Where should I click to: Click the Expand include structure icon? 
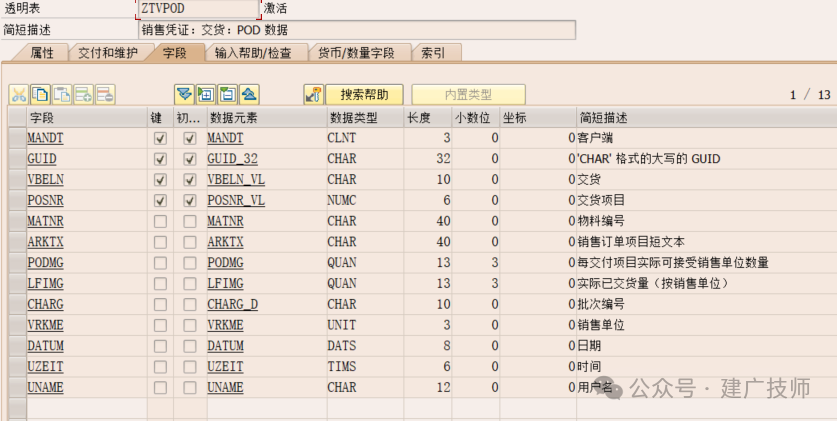pyautogui.click(x=206, y=95)
